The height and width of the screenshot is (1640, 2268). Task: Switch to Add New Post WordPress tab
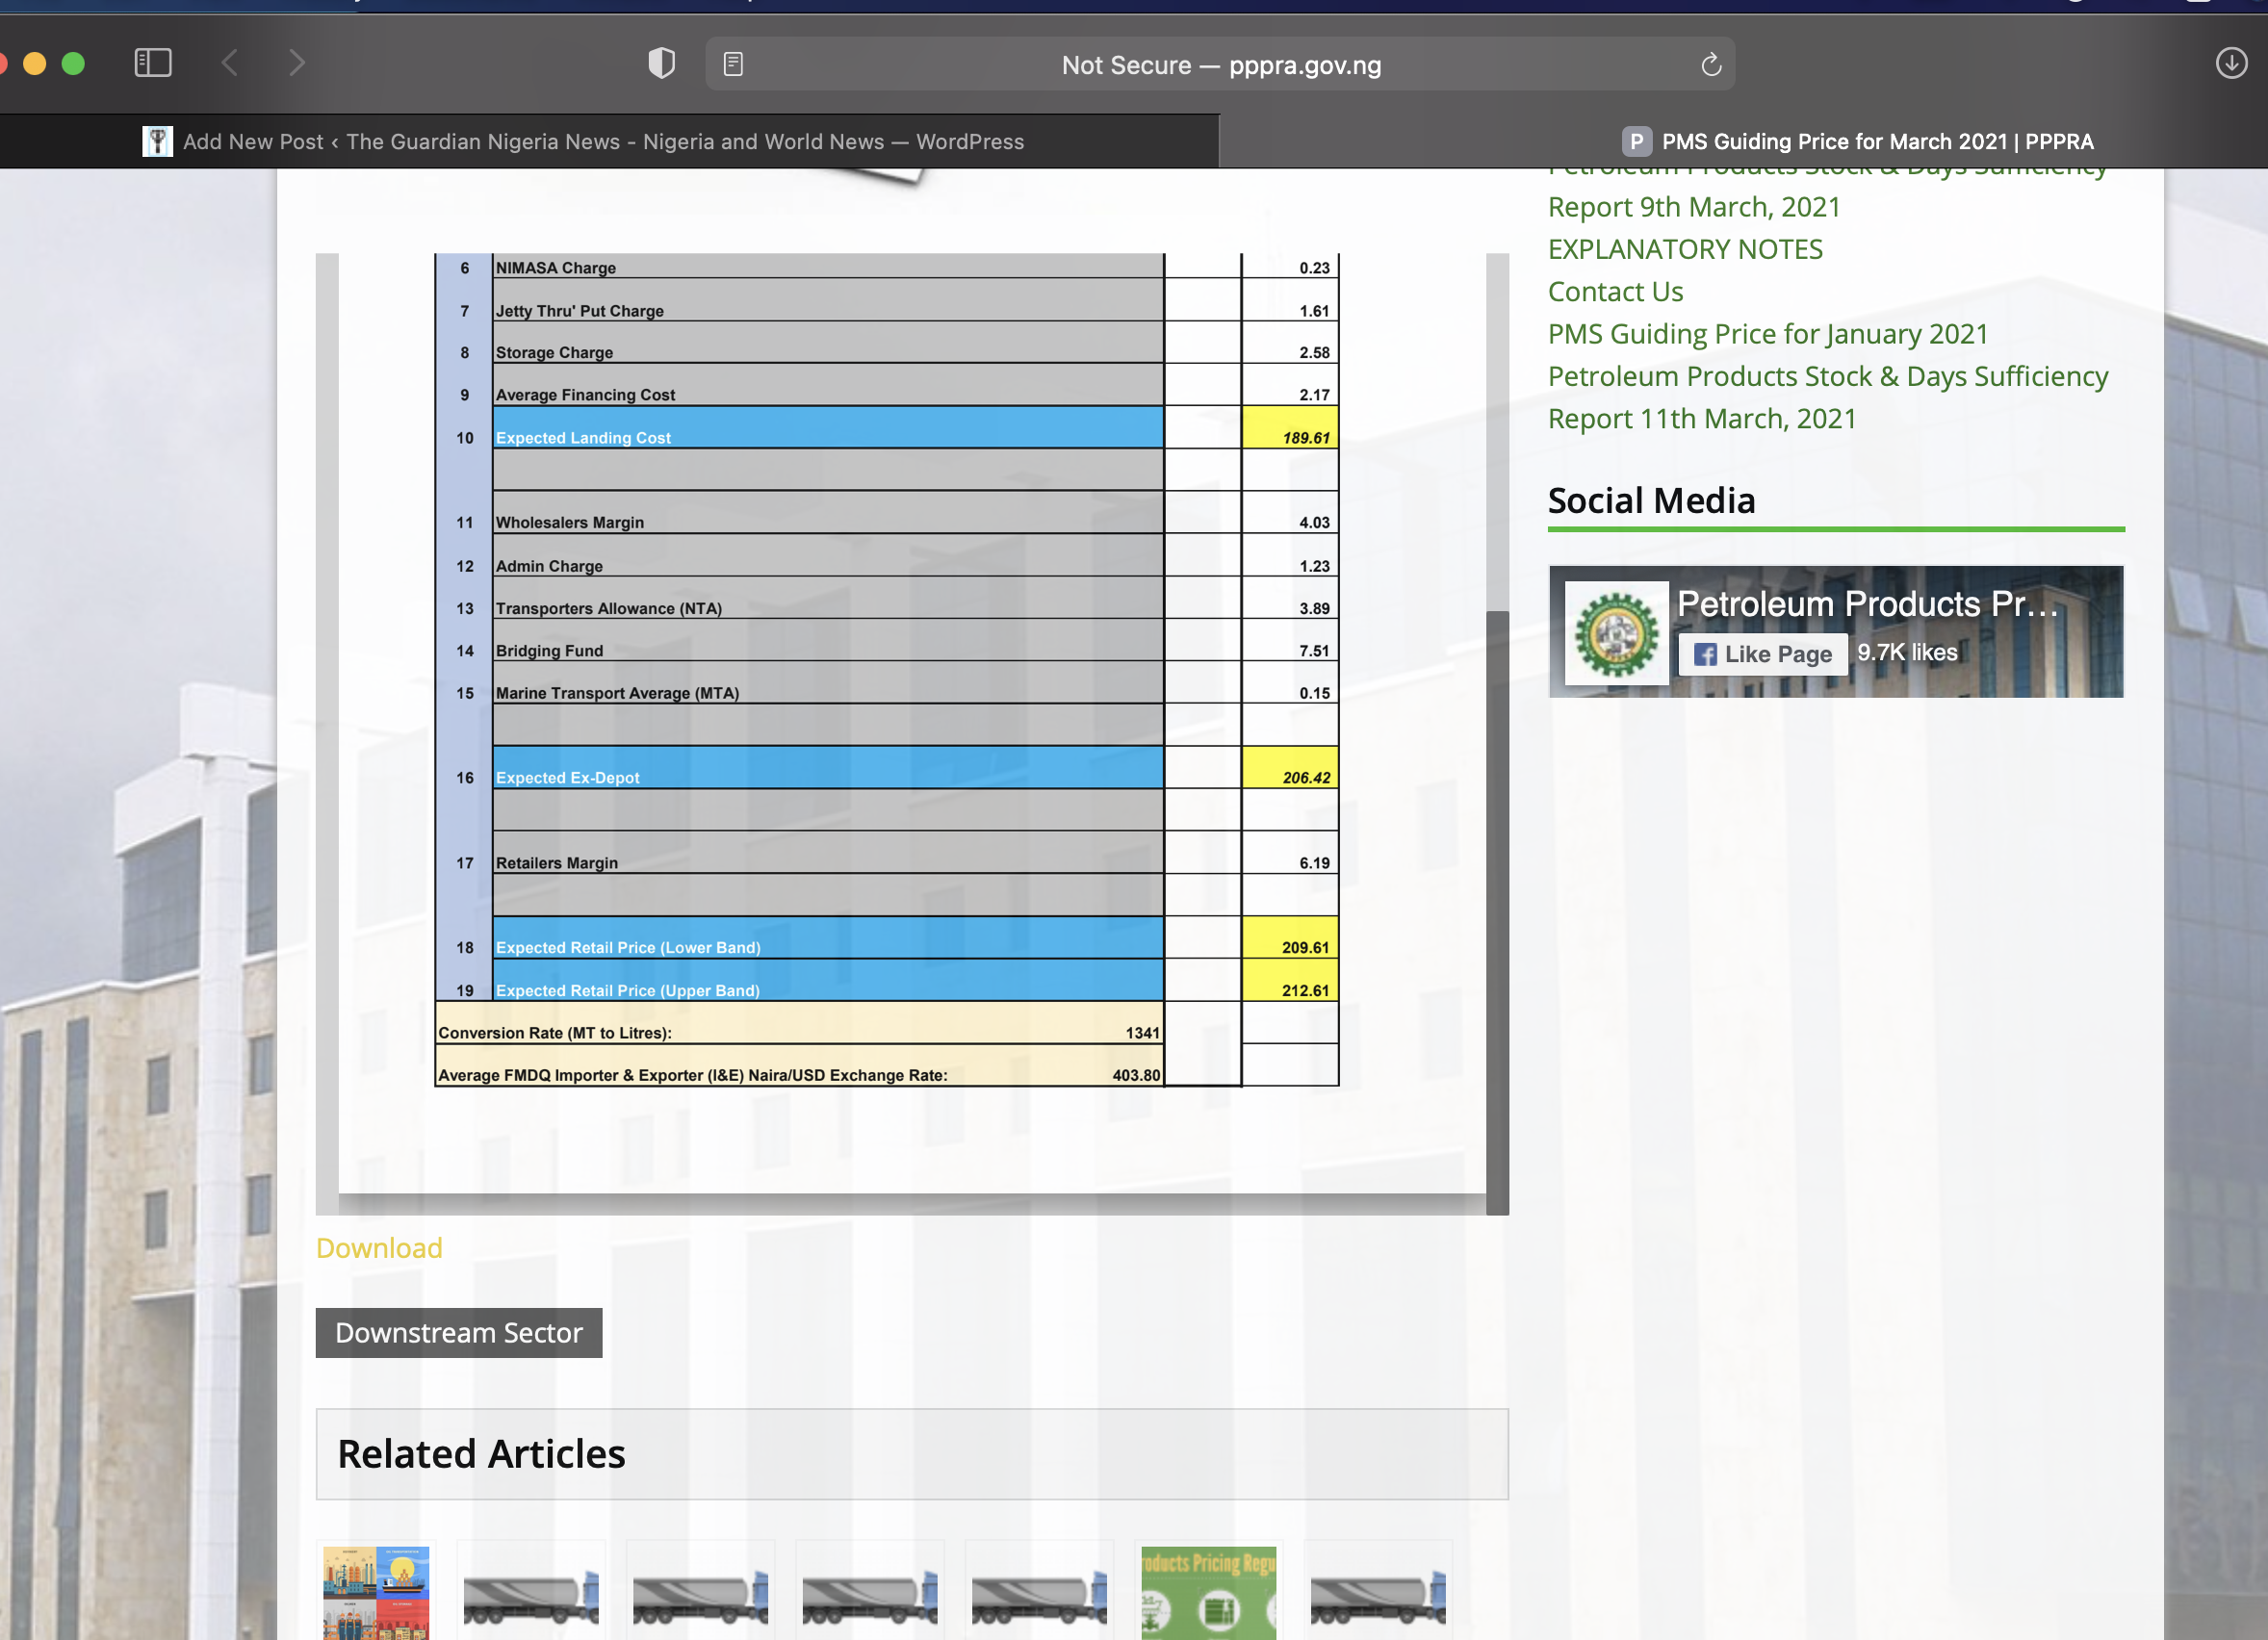[x=602, y=142]
